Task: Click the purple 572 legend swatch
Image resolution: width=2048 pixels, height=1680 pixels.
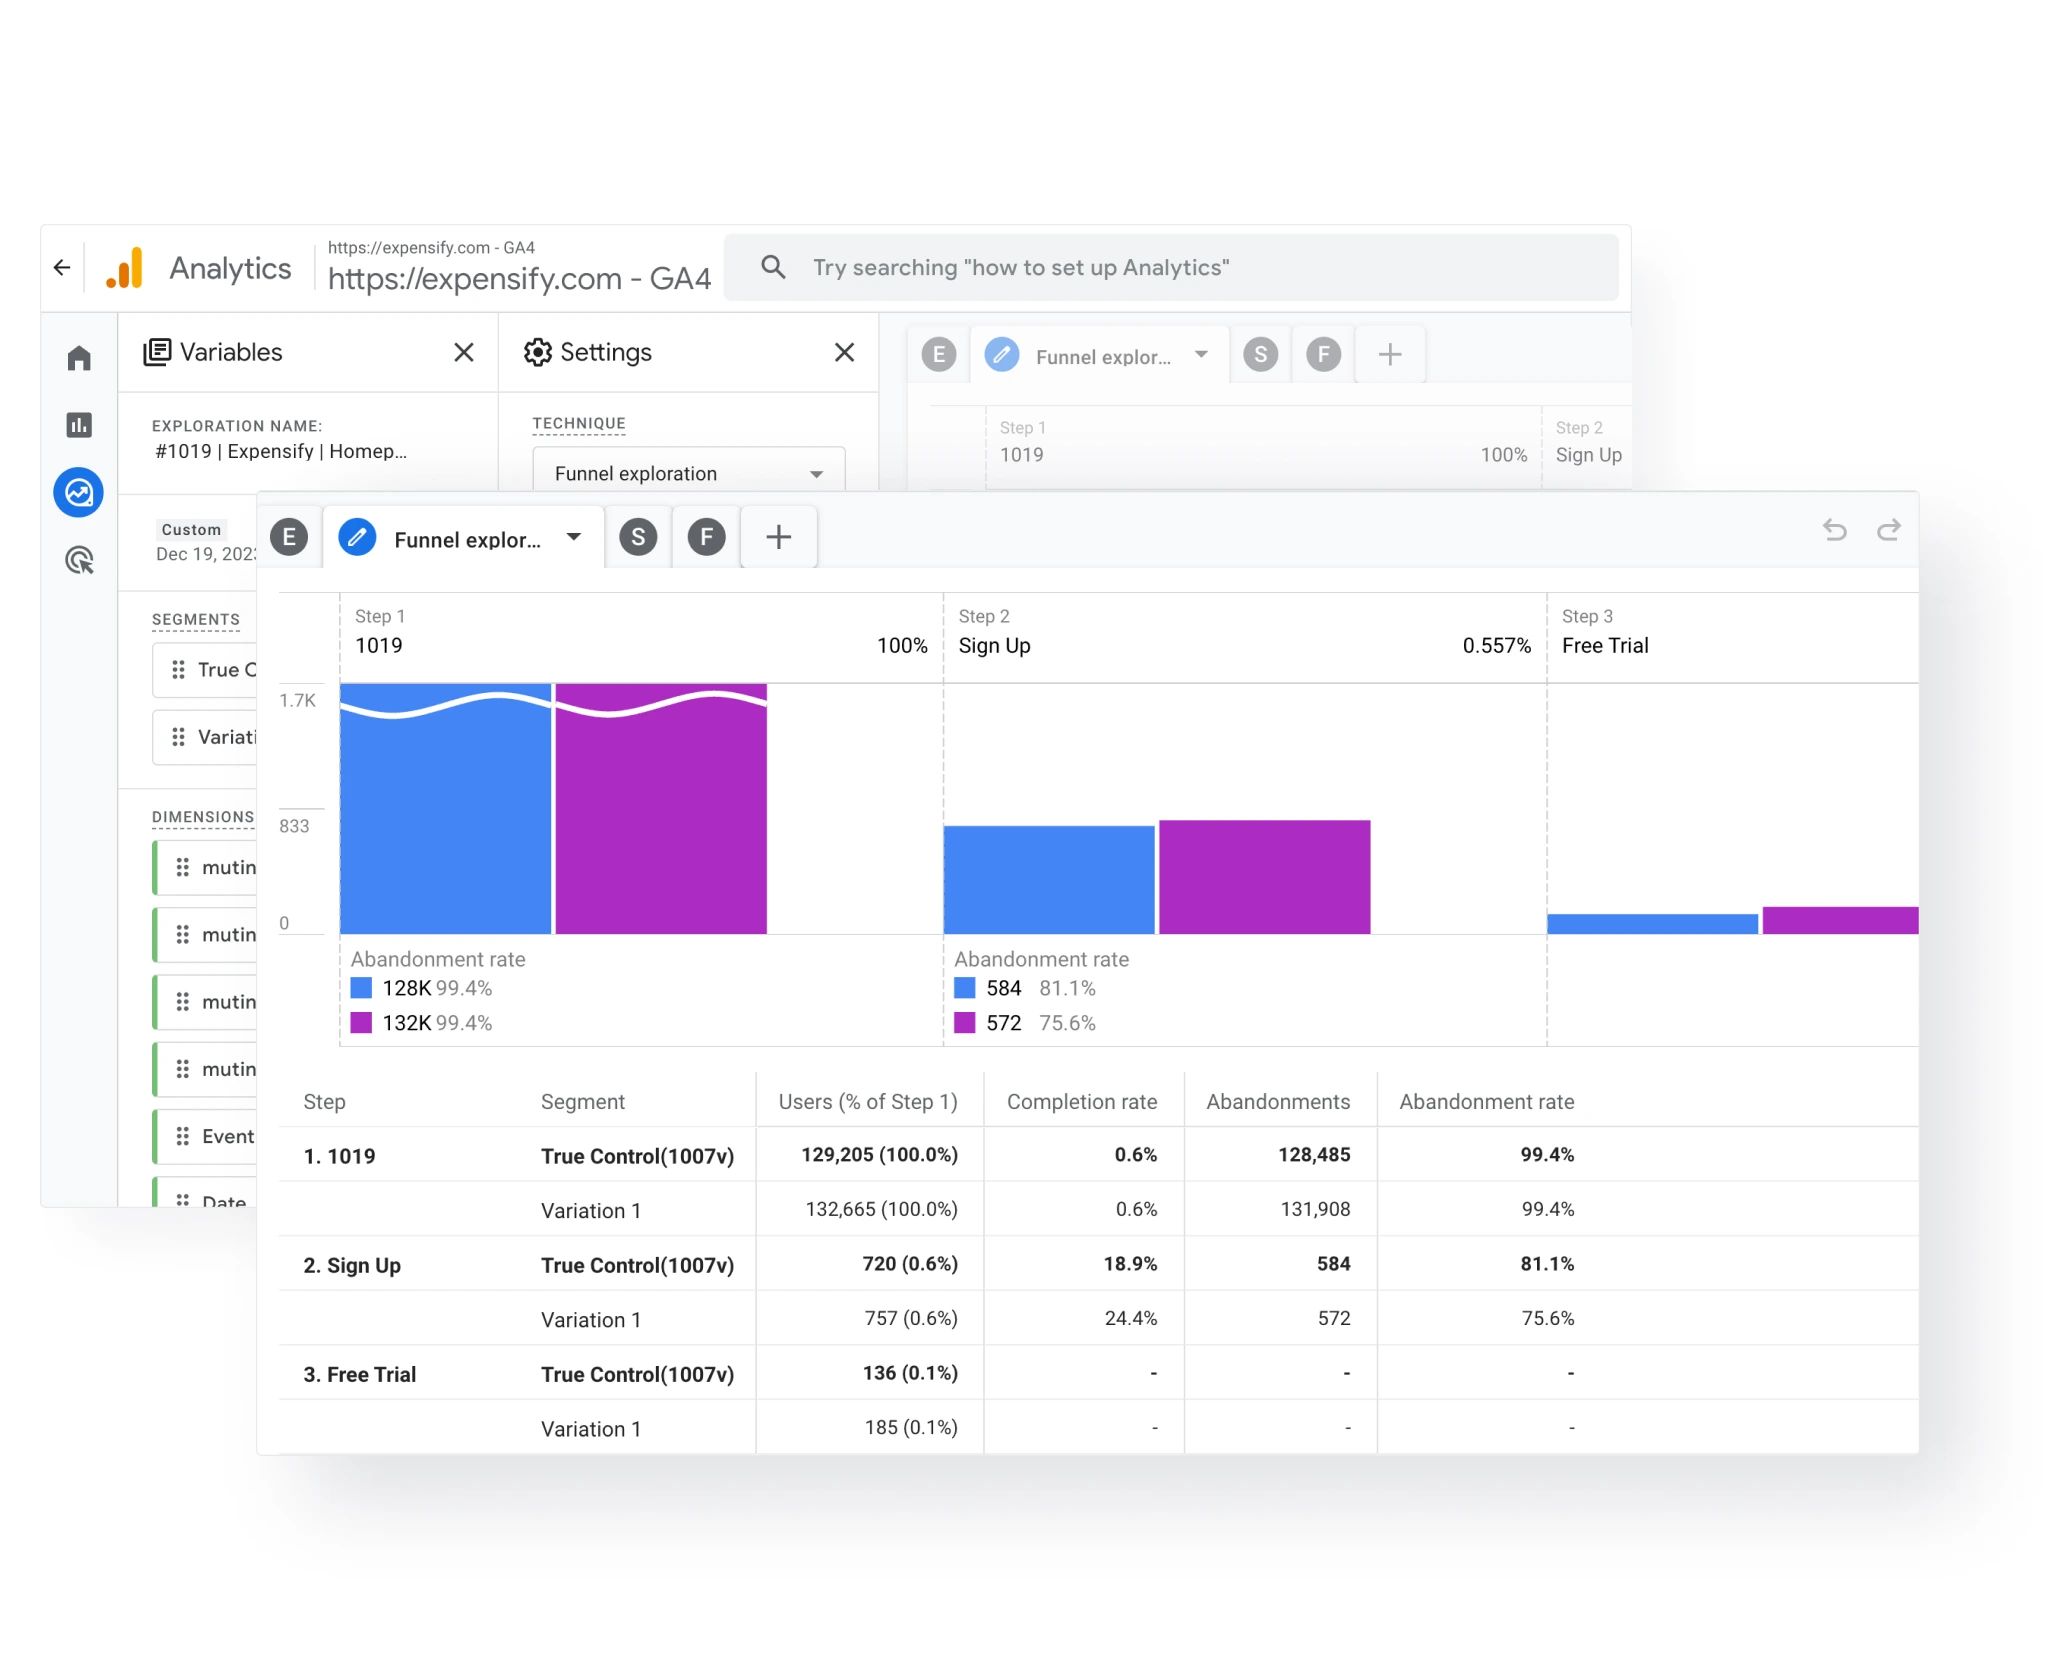Action: click(965, 1022)
